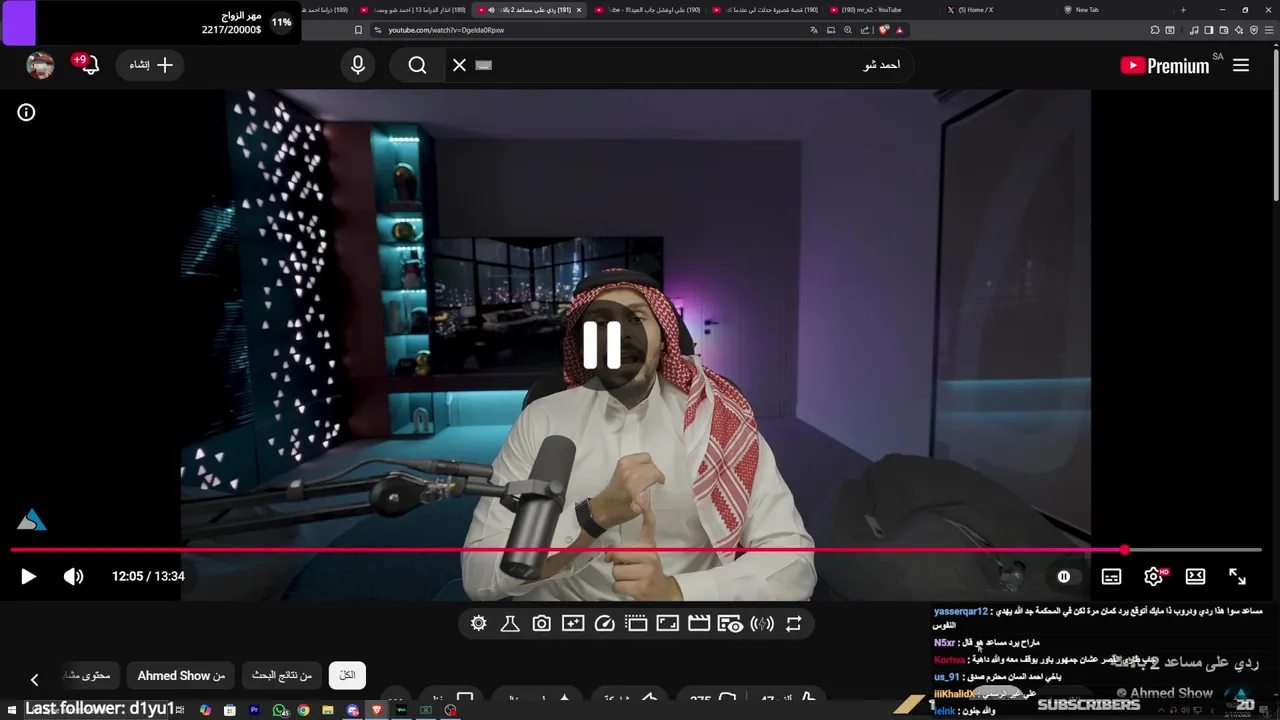The height and width of the screenshot is (720, 1280).
Task: Open File Explorer from the taskbar
Action: 328,710
